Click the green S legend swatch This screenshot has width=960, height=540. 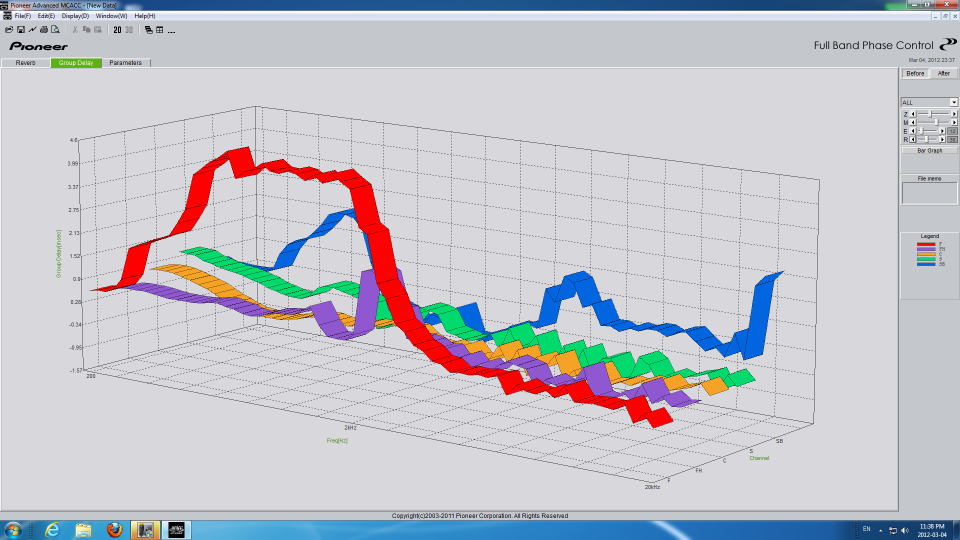point(926,260)
